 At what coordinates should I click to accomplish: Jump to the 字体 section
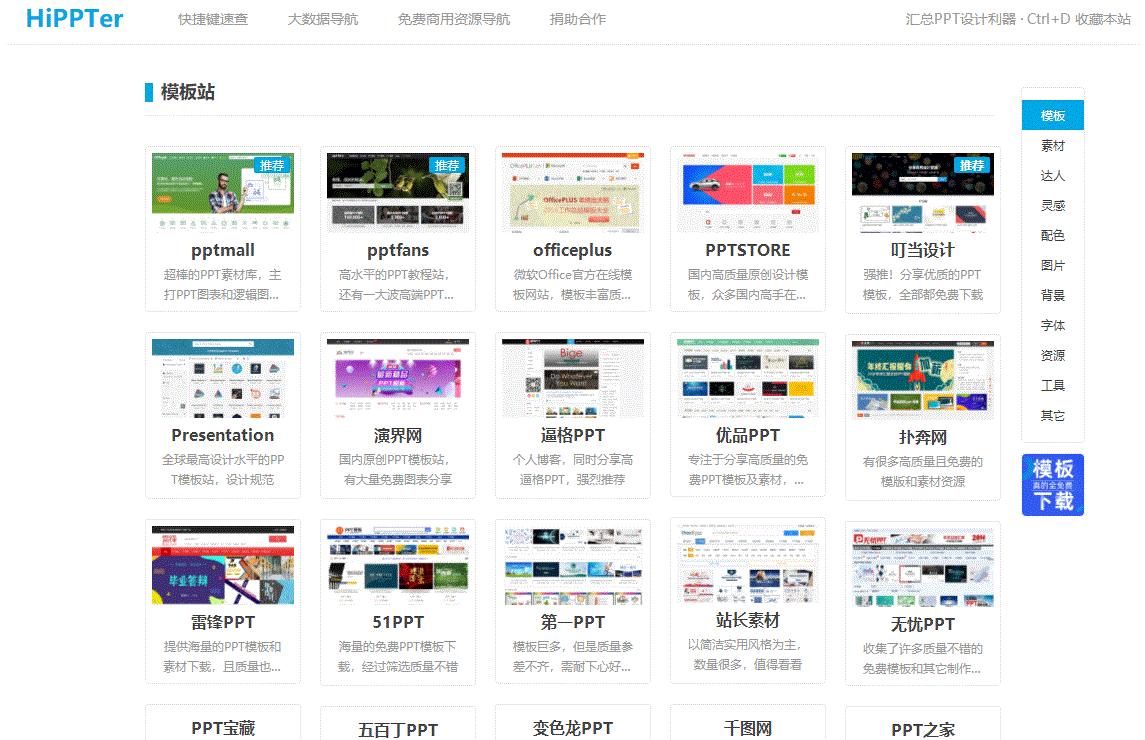pos(1051,325)
